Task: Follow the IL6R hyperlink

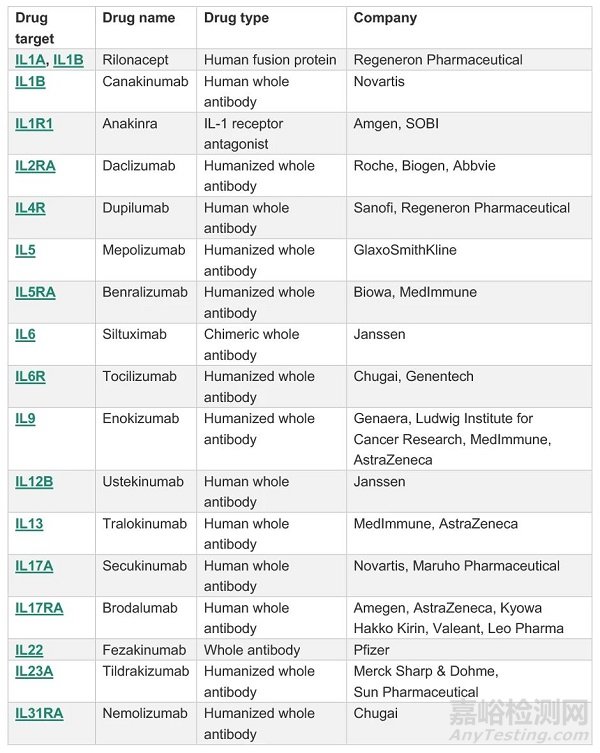Action: tap(30, 376)
